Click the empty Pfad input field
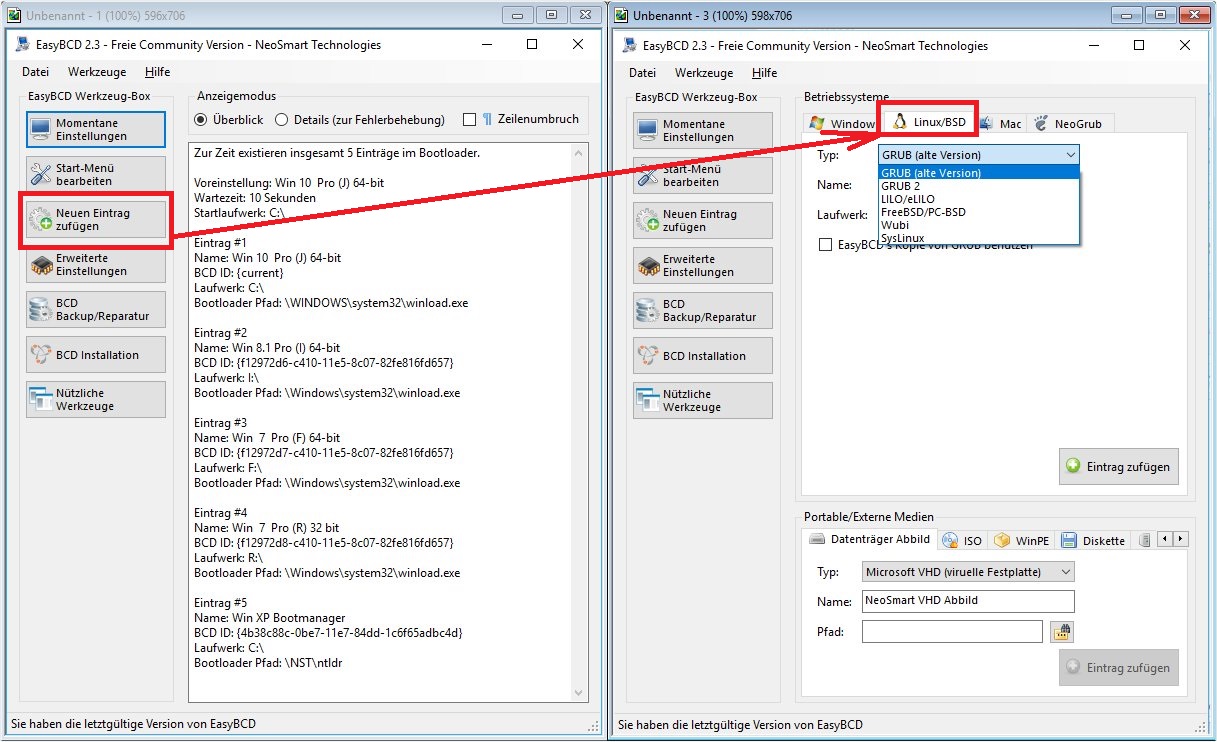 tap(952, 631)
